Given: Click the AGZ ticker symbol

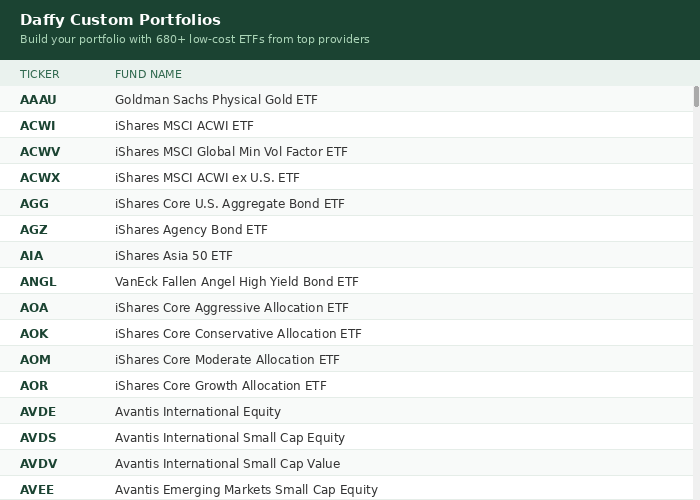Looking at the screenshot, I should (34, 230).
